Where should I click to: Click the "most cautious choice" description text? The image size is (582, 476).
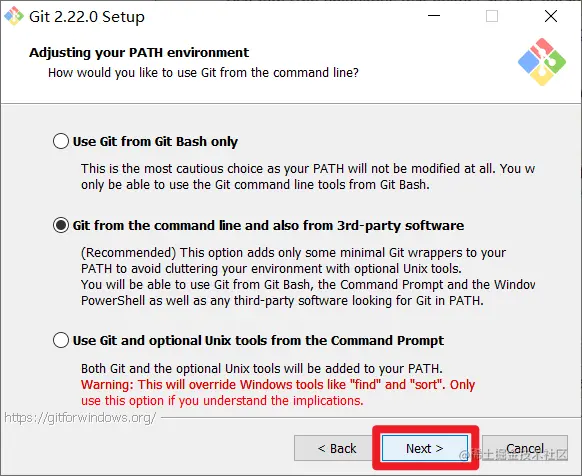pos(308,176)
